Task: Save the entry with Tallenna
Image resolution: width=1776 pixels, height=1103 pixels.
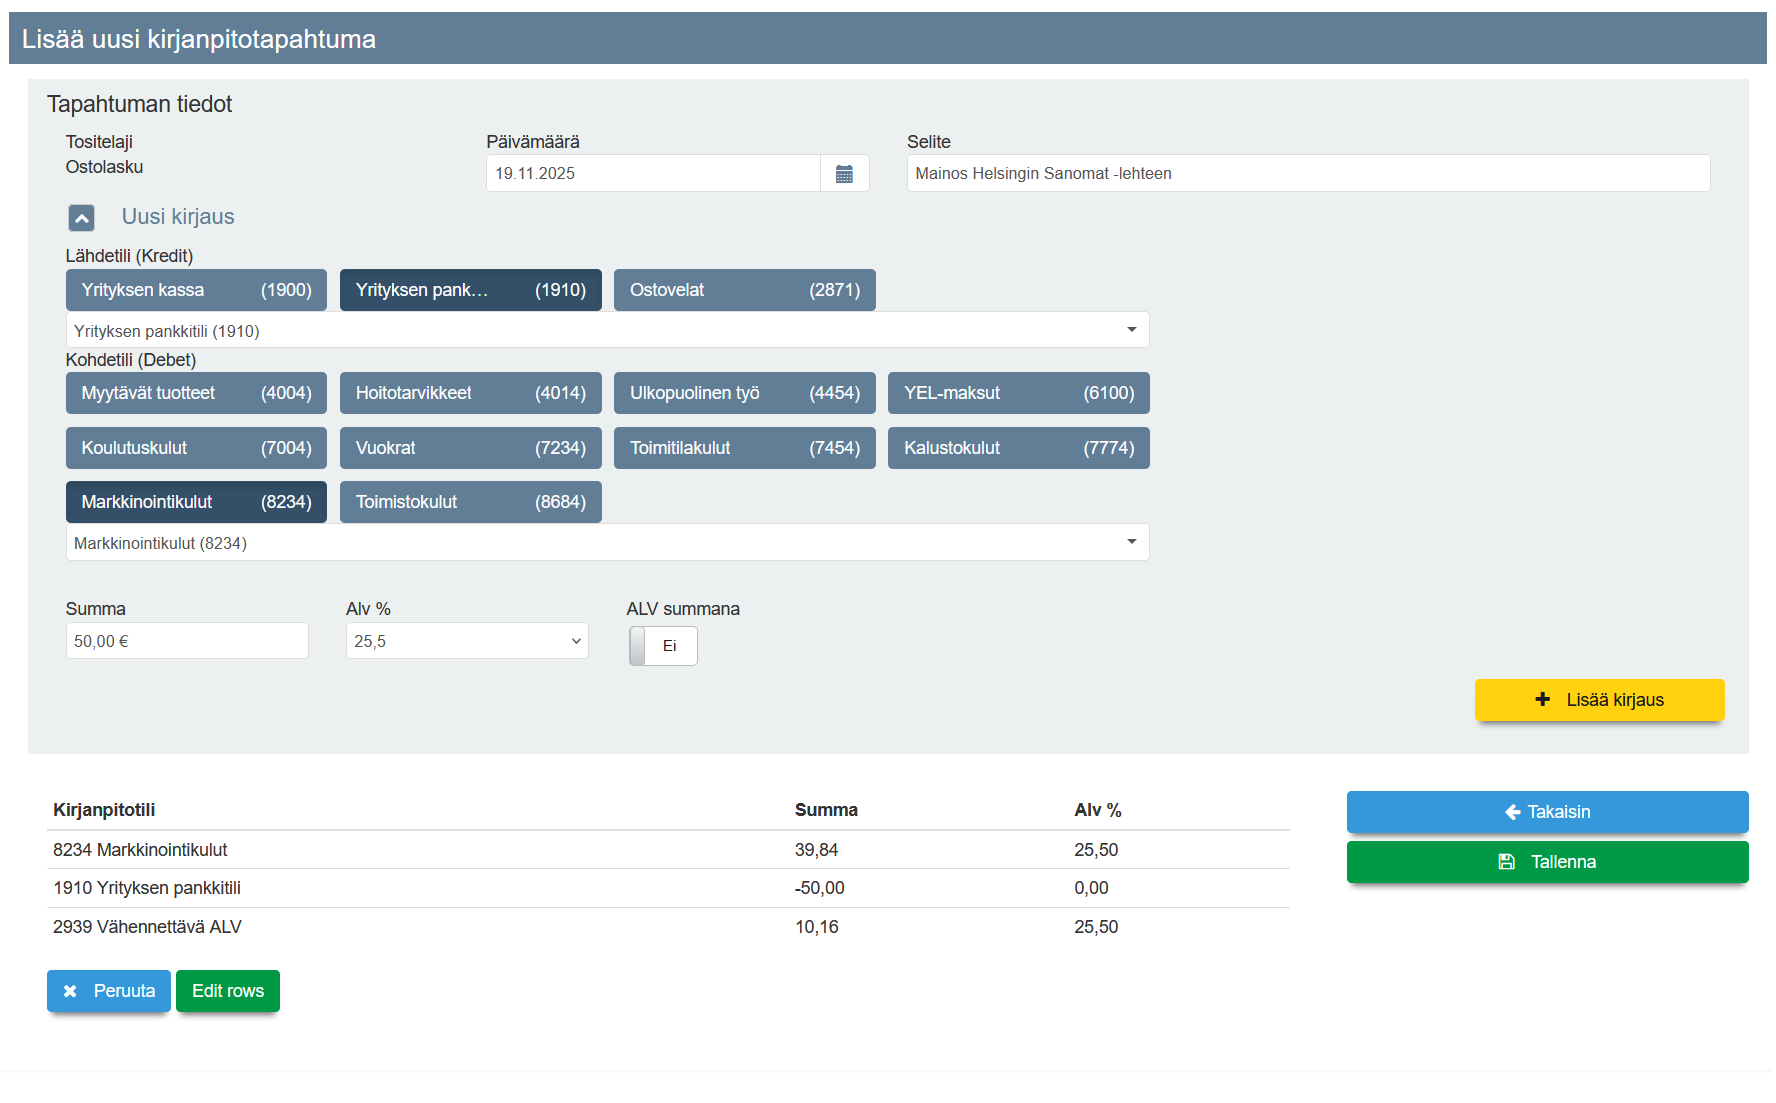Action: (x=1546, y=862)
